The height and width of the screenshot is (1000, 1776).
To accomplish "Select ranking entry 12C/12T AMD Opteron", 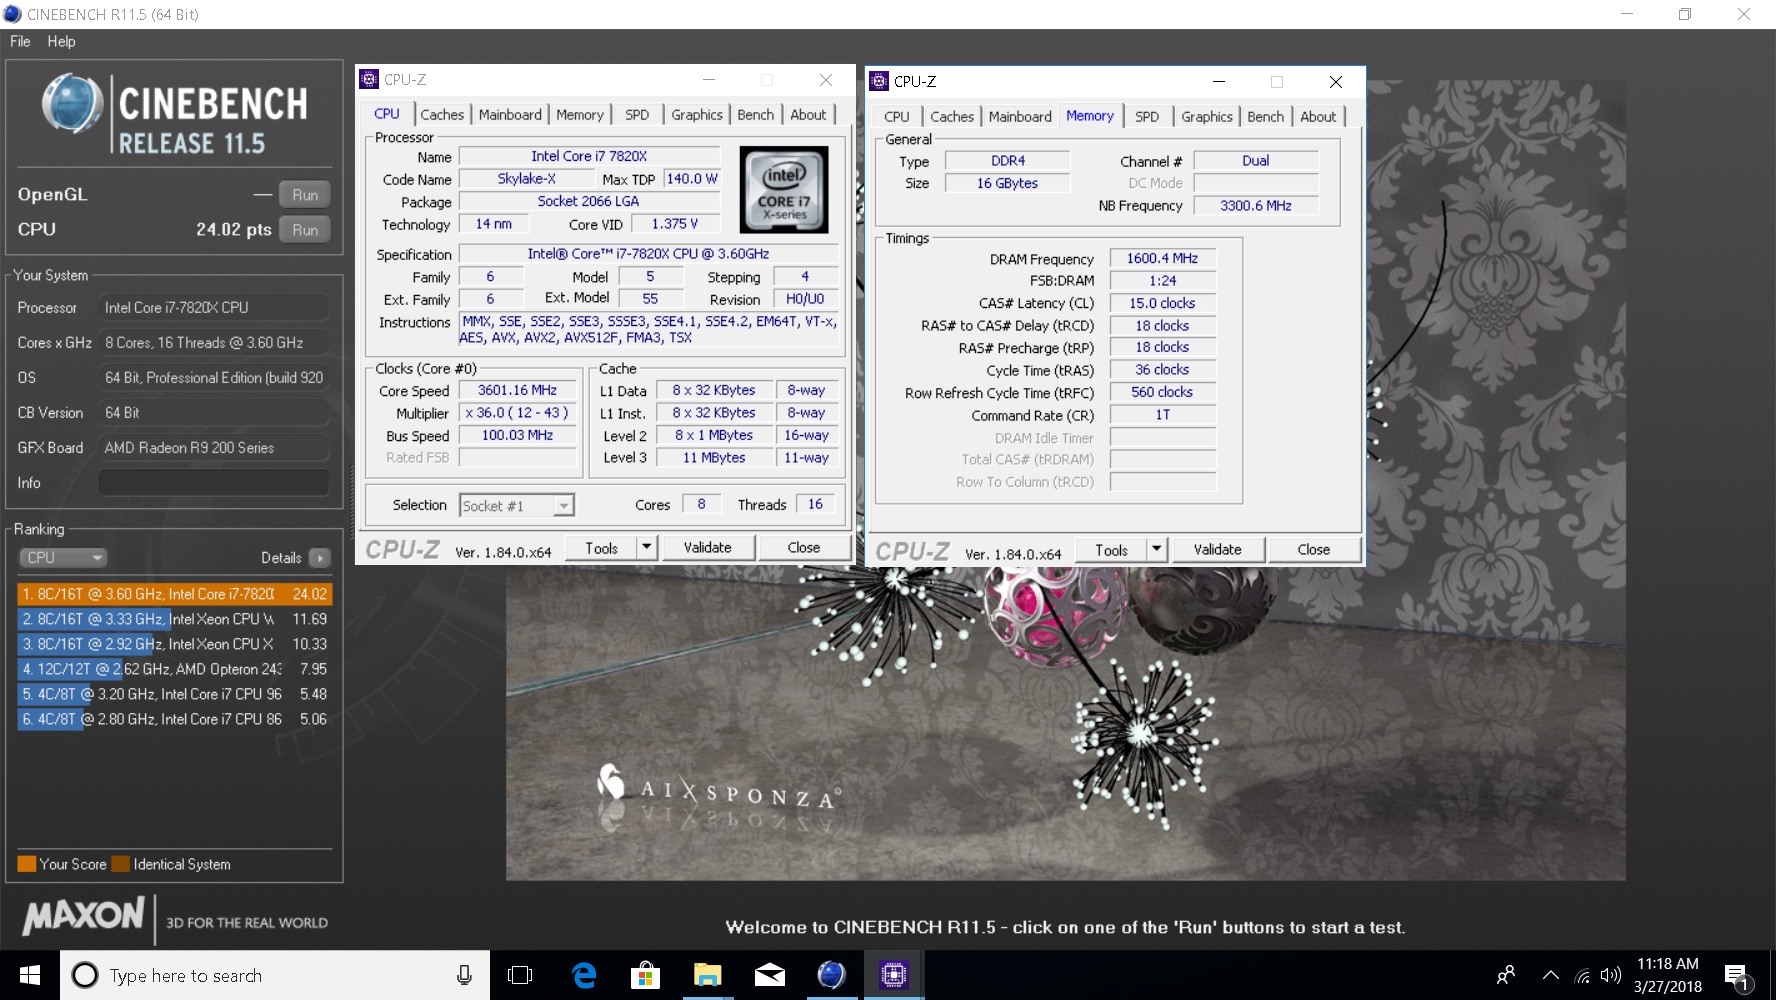I will pyautogui.click(x=174, y=669).
